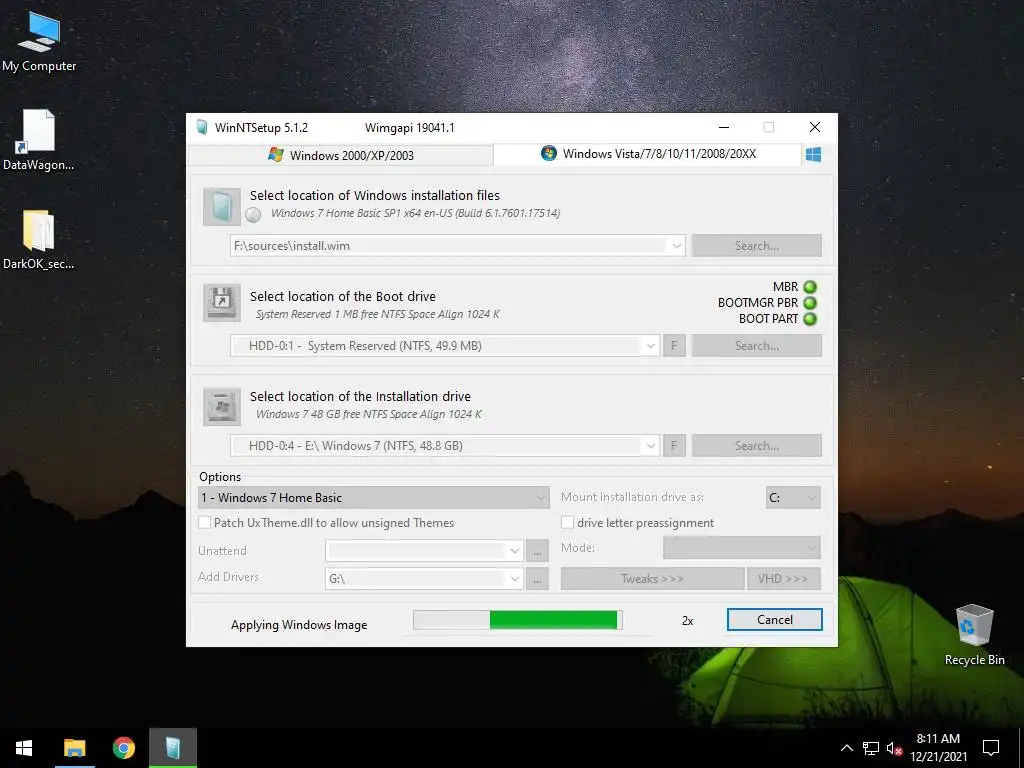Image resolution: width=1024 pixels, height=768 pixels.
Task: Open the VHD >>> options
Action: (x=784, y=579)
